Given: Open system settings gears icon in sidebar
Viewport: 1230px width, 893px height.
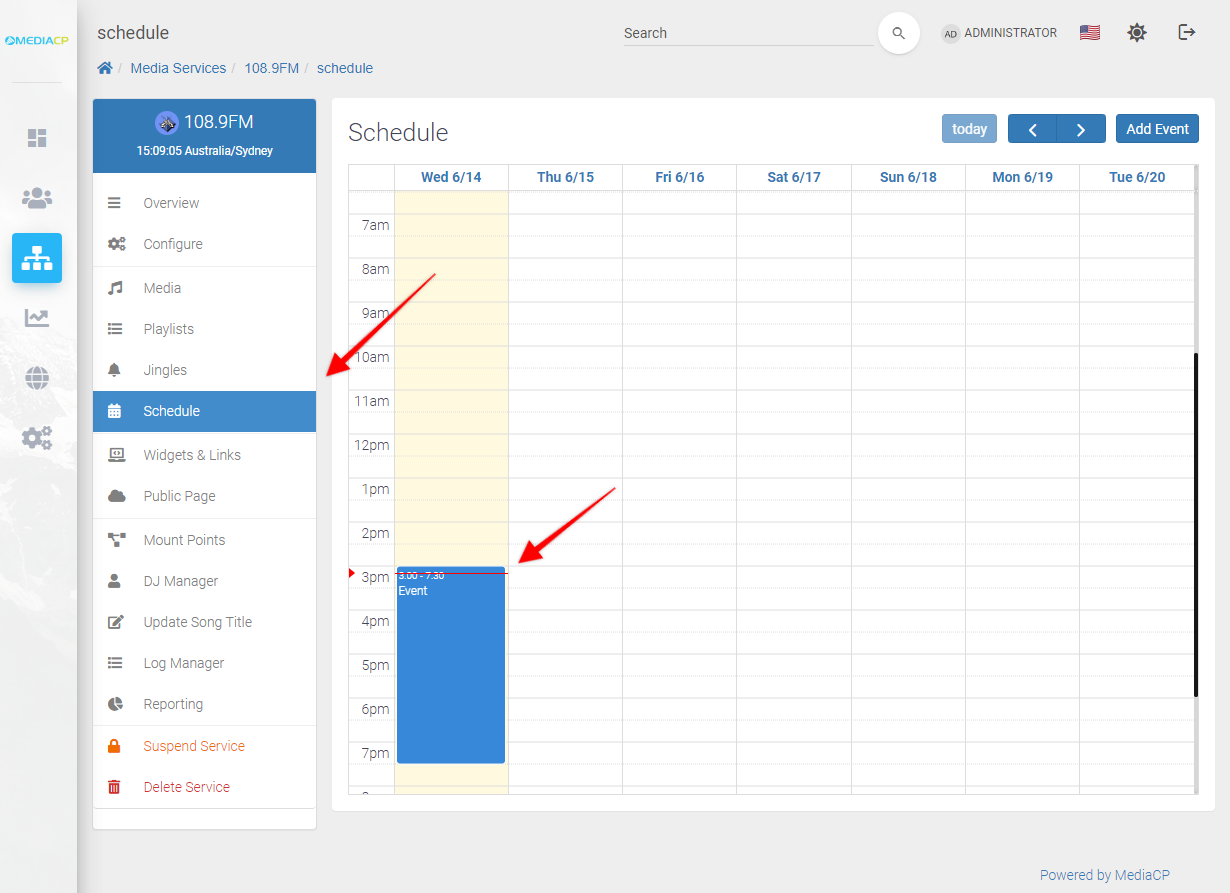Looking at the screenshot, I should pyautogui.click(x=37, y=438).
